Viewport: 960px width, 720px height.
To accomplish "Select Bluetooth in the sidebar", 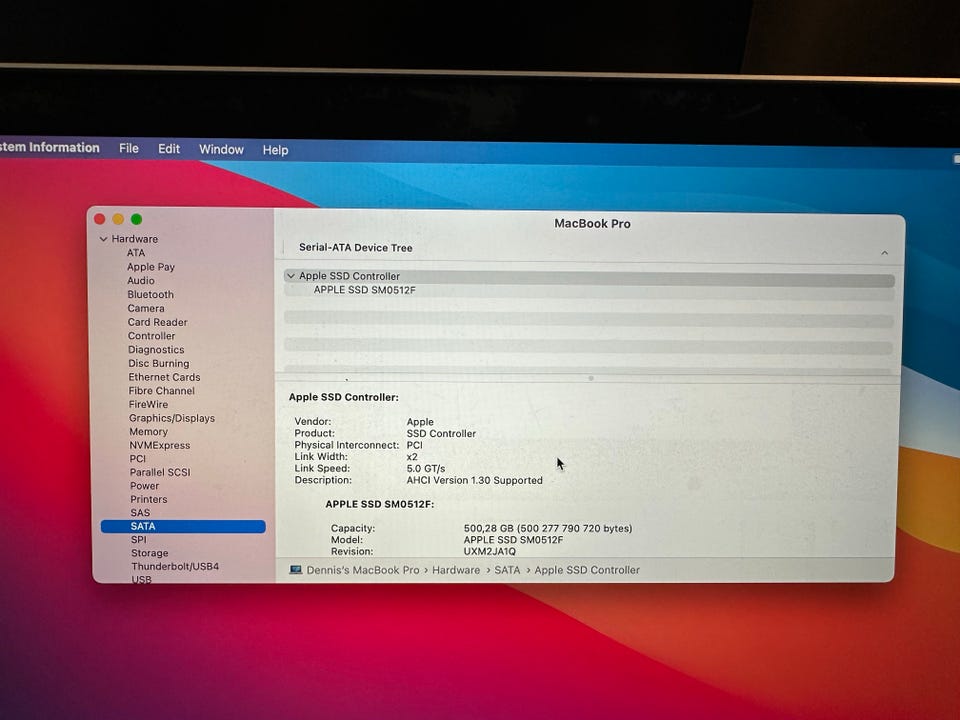I will pos(151,294).
